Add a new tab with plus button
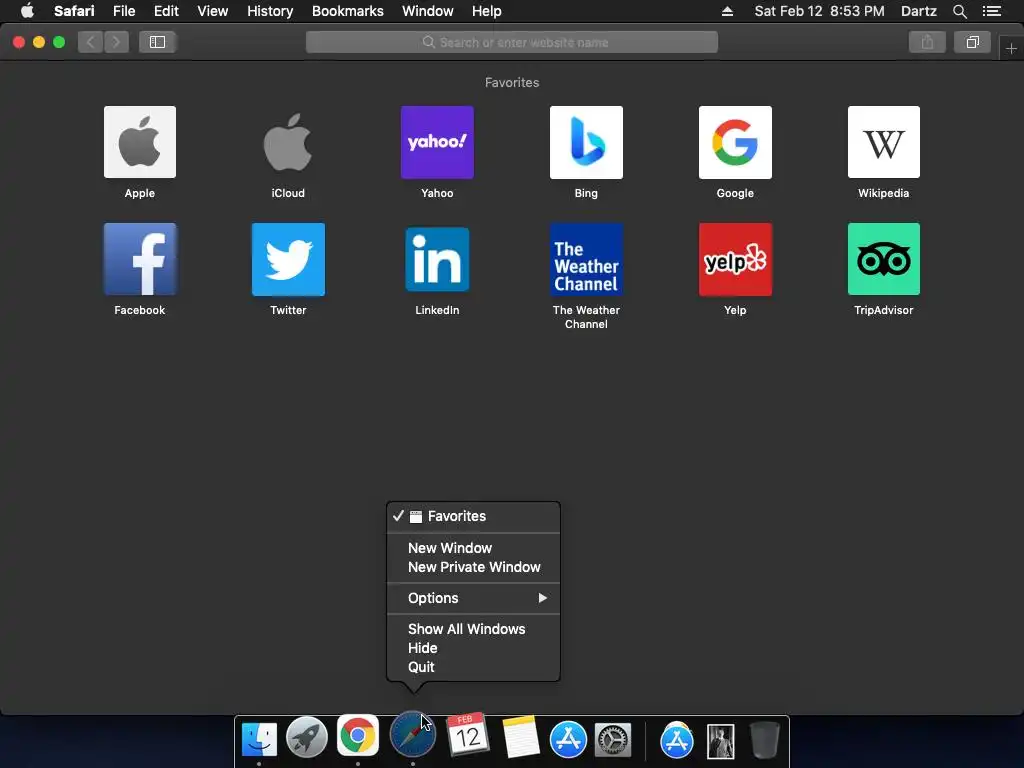Screen dimensions: 1024x768 (x=1011, y=48)
